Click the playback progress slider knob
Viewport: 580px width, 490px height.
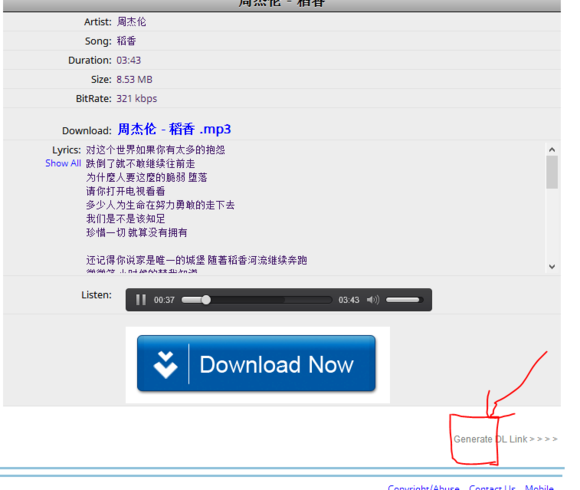(206, 300)
